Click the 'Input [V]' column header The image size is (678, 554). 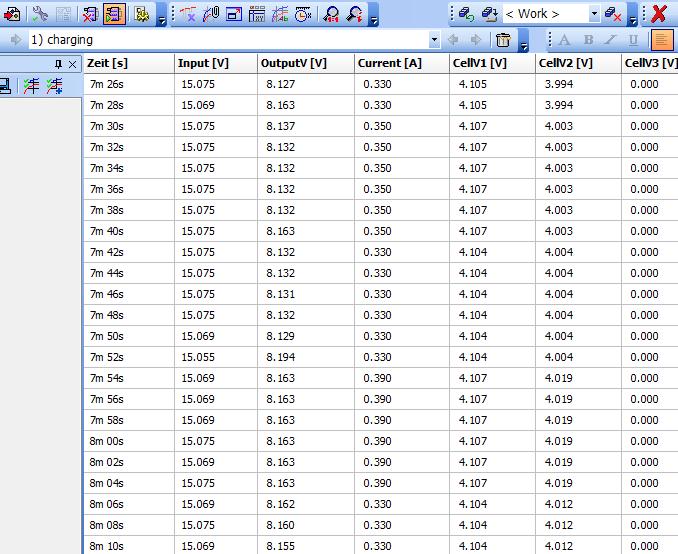click(x=216, y=63)
